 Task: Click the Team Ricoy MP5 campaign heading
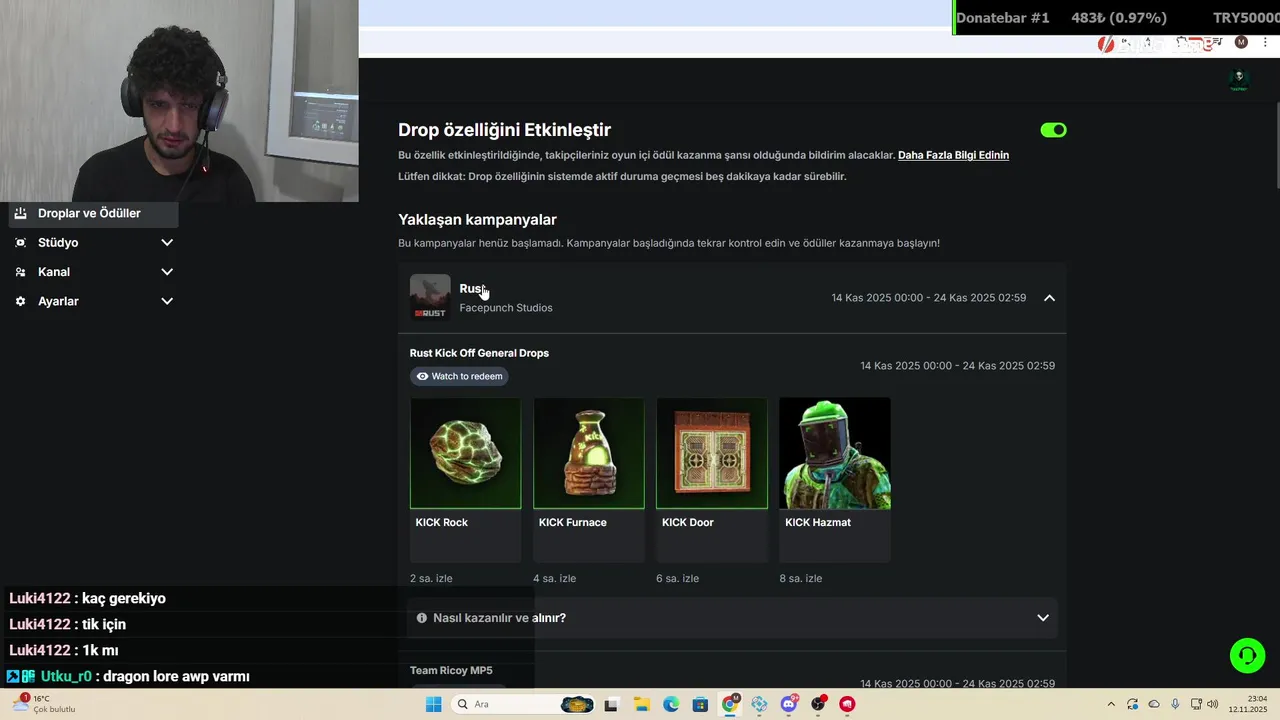click(451, 670)
